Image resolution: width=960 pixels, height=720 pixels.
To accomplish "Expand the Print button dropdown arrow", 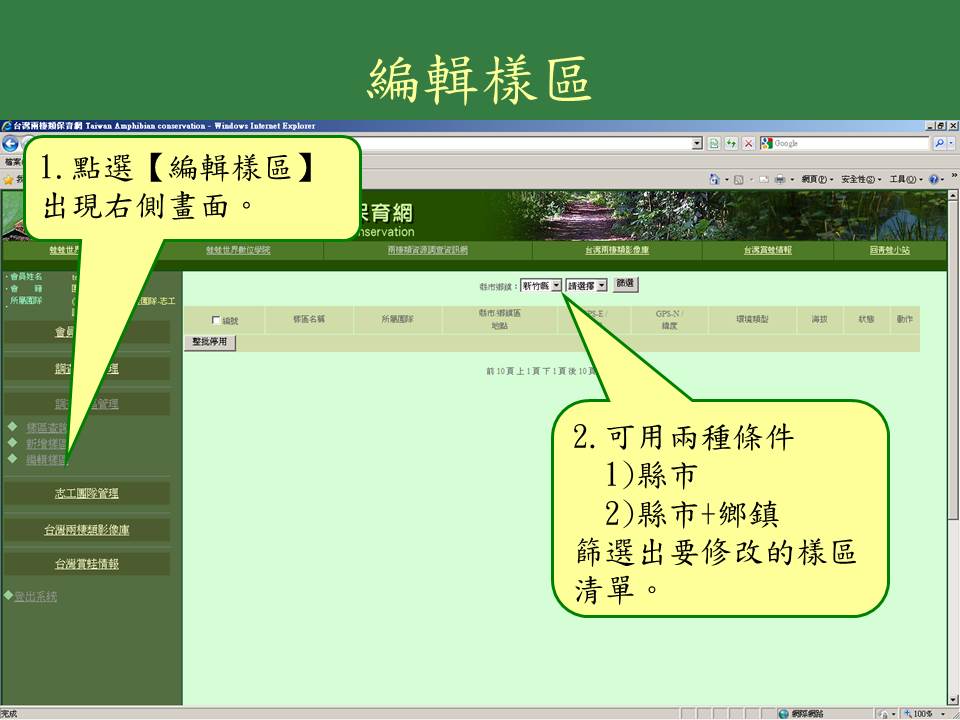I will point(792,179).
